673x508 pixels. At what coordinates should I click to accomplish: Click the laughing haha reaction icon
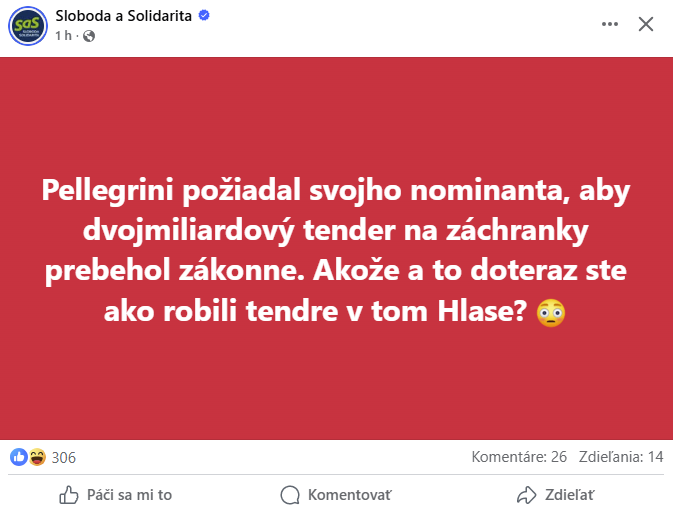pyautogui.click(x=37, y=457)
